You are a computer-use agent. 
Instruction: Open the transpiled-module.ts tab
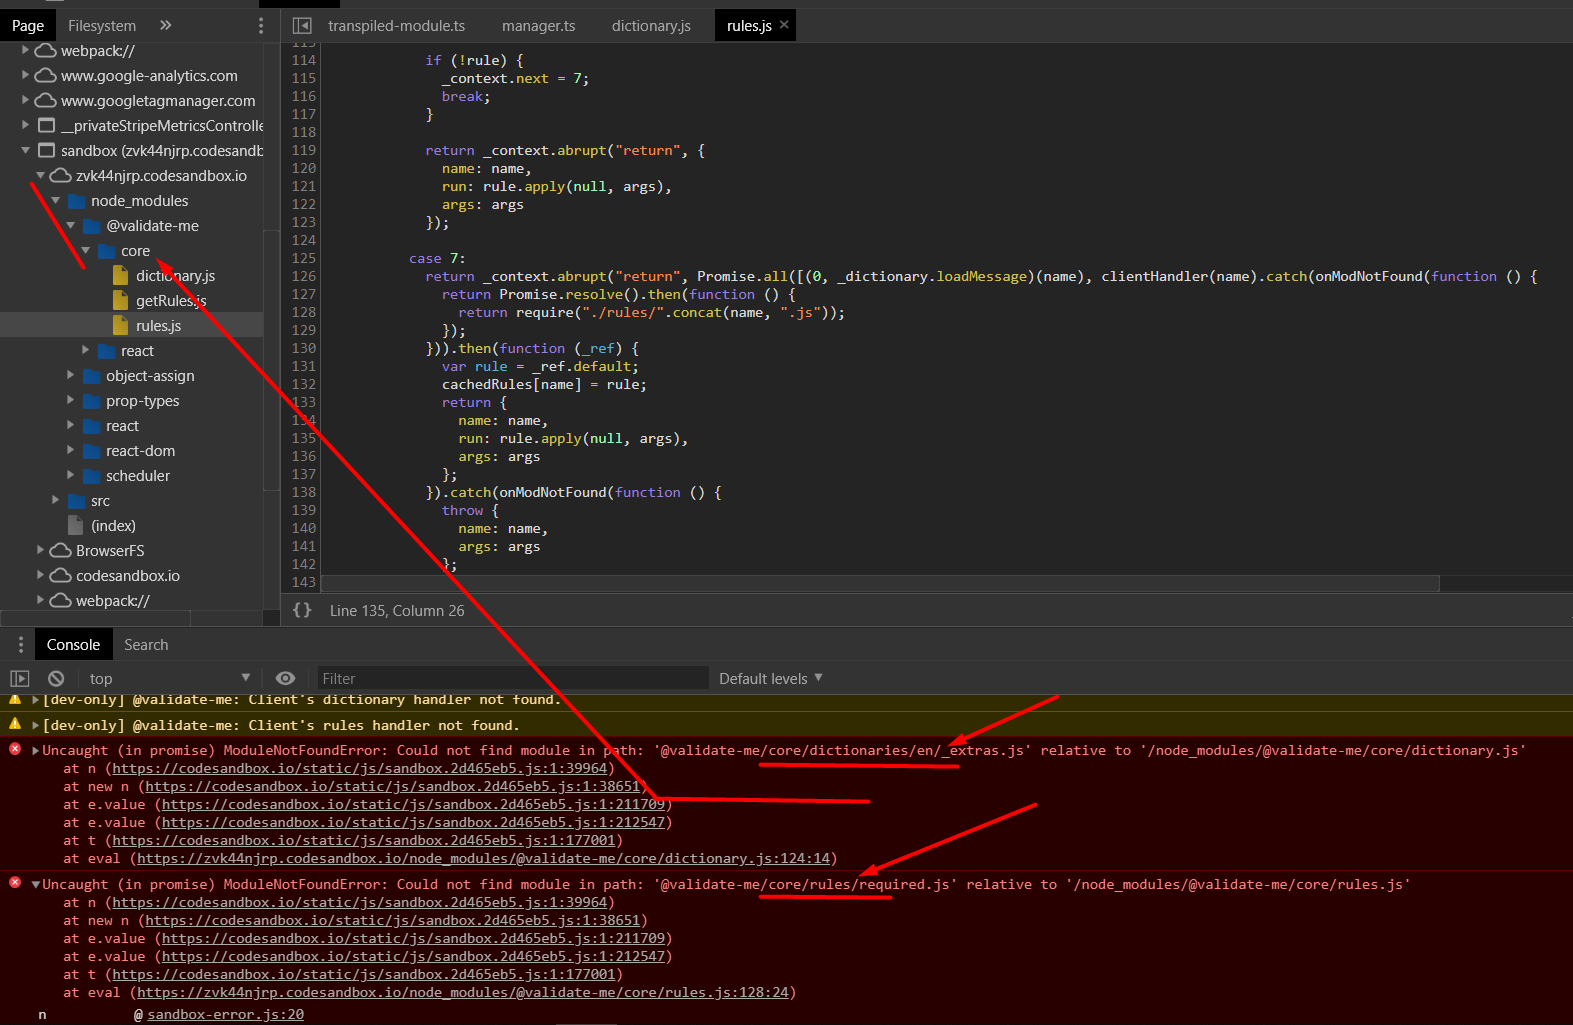396,25
